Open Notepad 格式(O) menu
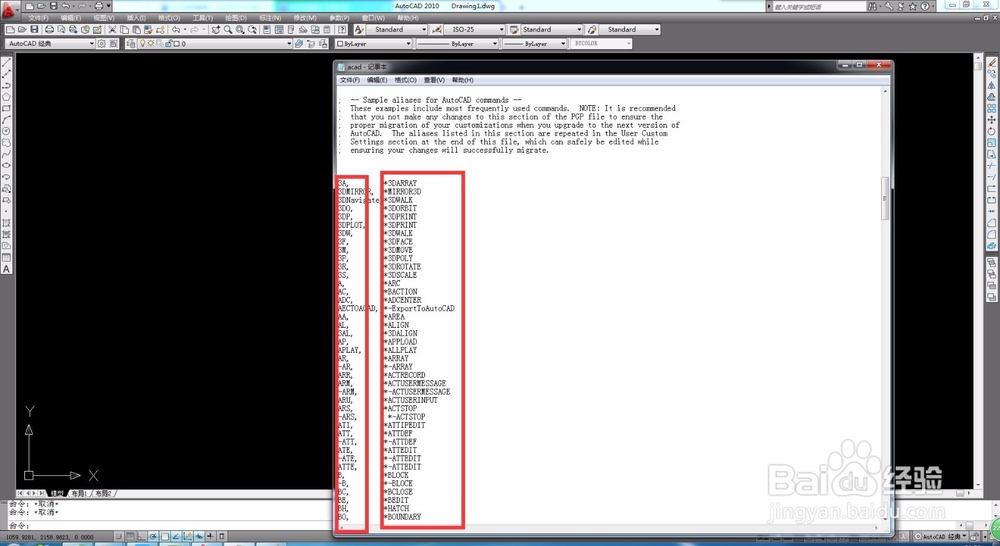The image size is (1000, 546). tap(406, 80)
